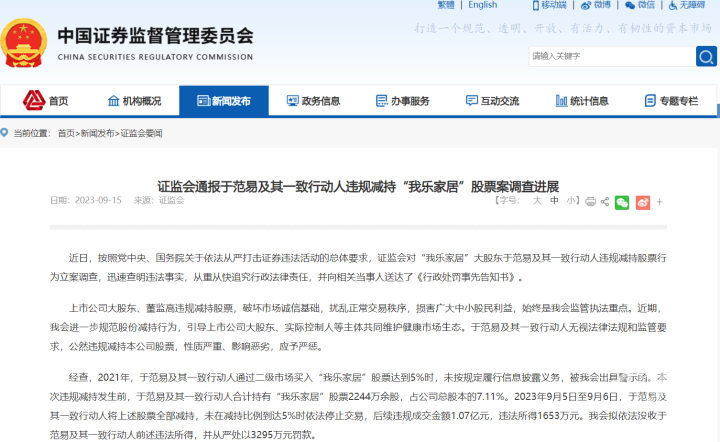Click the location pin icon in breadcrumb
Image resolution: width=720 pixels, height=442 pixels.
(x=4, y=133)
